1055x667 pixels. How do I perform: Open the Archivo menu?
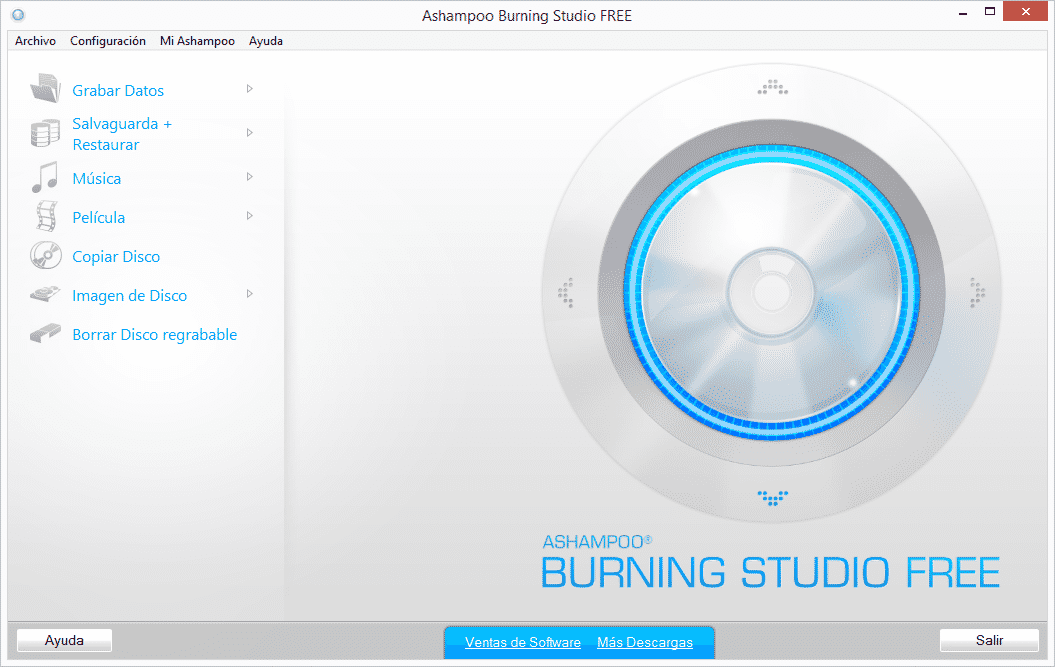pyautogui.click(x=35, y=41)
